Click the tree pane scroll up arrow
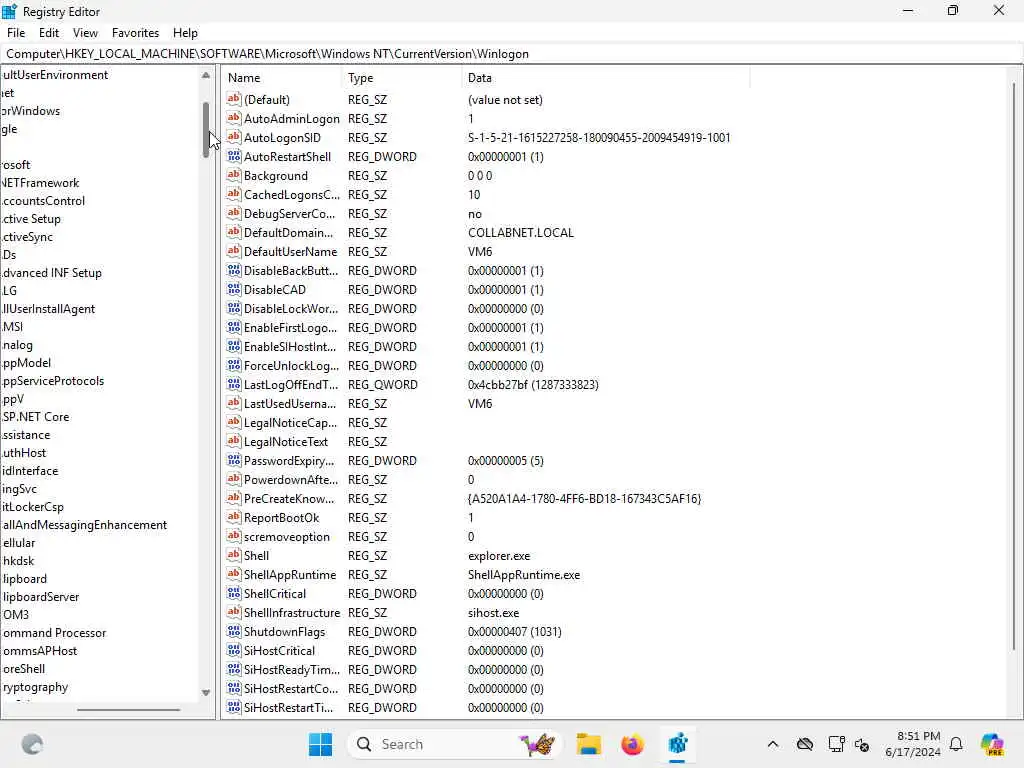Screen dimensions: 1024x768 pyautogui.click(x=206, y=75)
